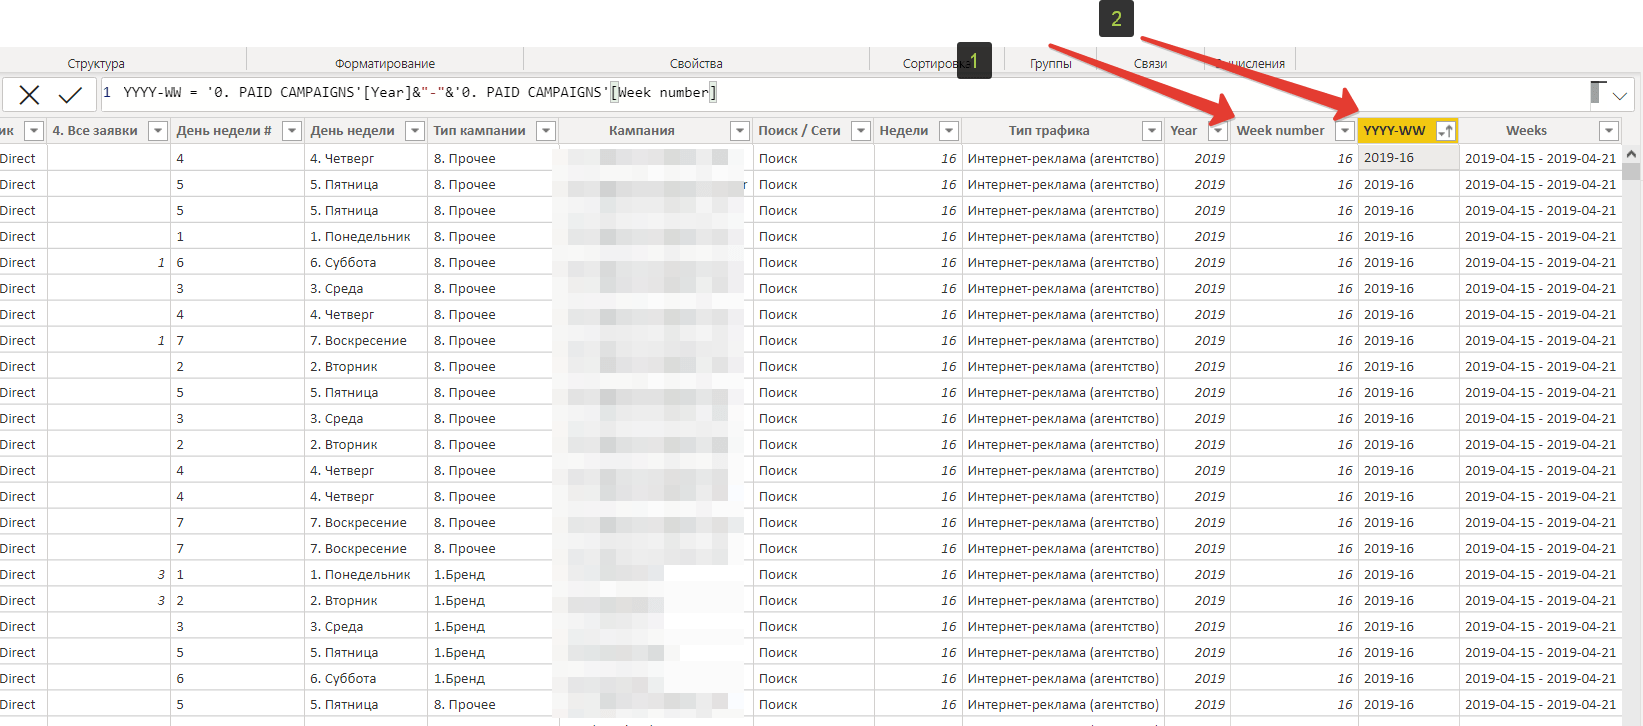
Task: Select the 'Year' column header
Action: coord(1184,131)
